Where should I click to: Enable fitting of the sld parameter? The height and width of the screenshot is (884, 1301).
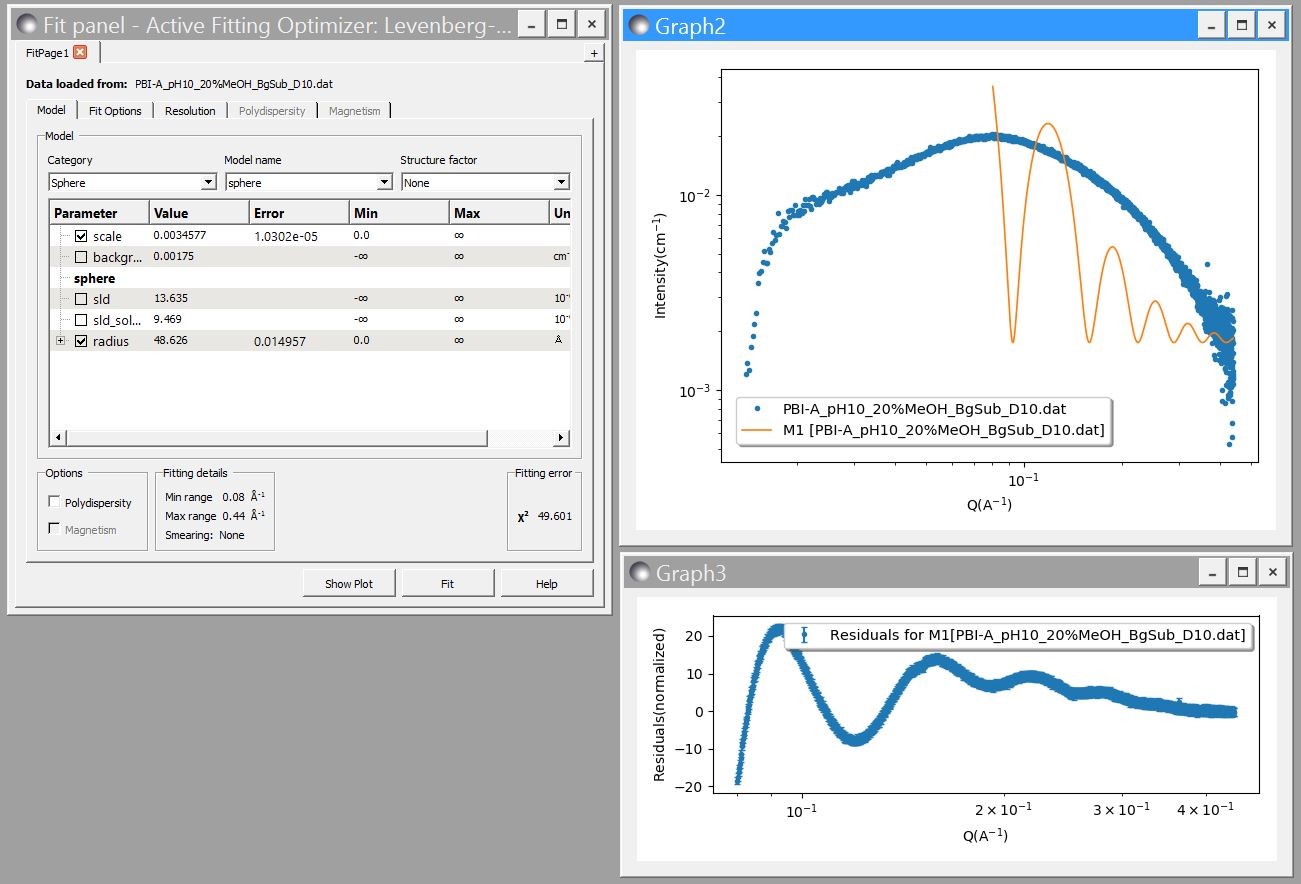point(81,299)
